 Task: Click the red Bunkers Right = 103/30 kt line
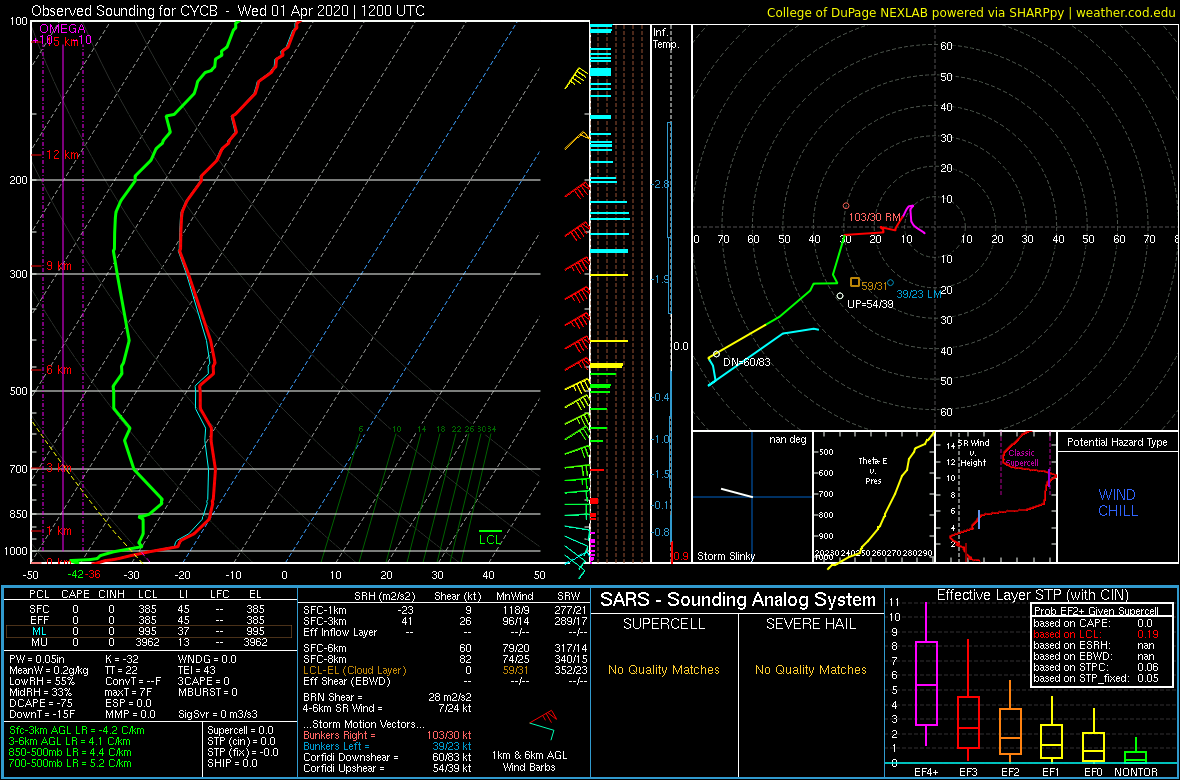[387, 735]
